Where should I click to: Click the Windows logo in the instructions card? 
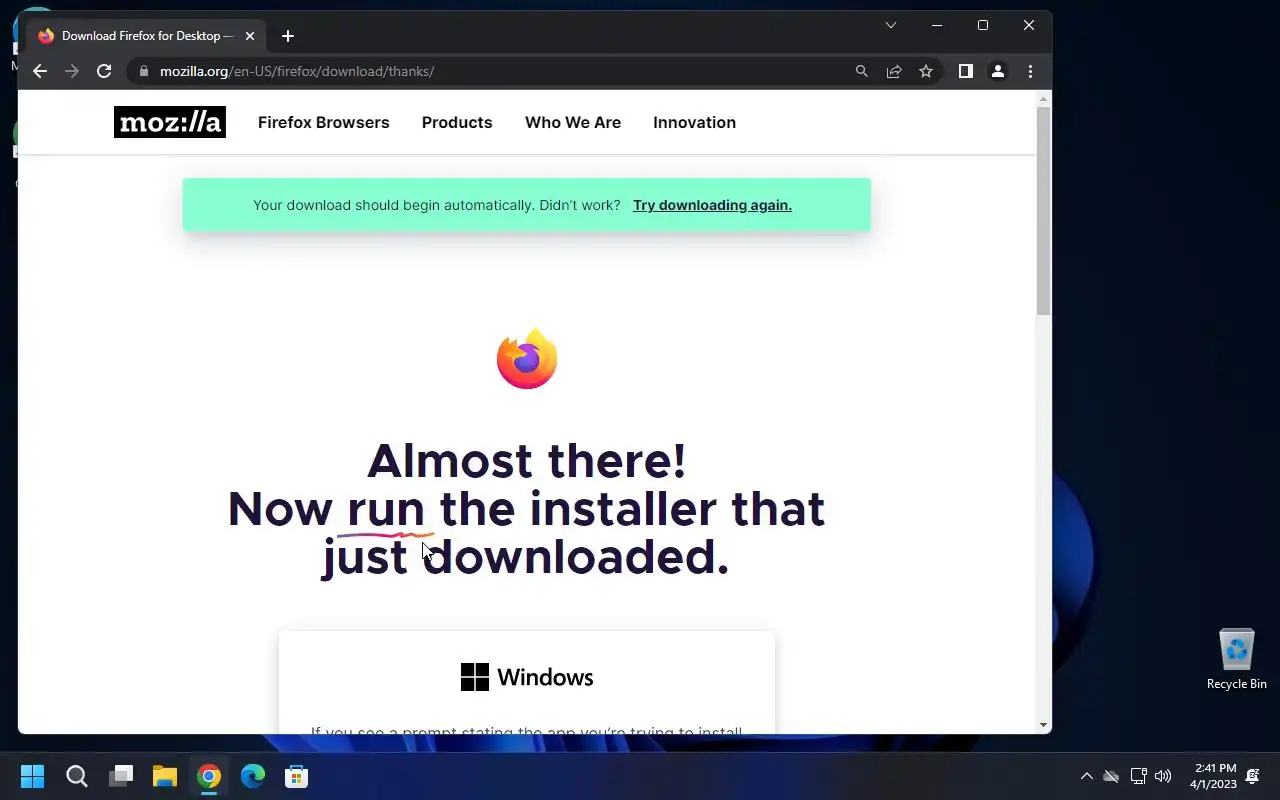tap(475, 677)
